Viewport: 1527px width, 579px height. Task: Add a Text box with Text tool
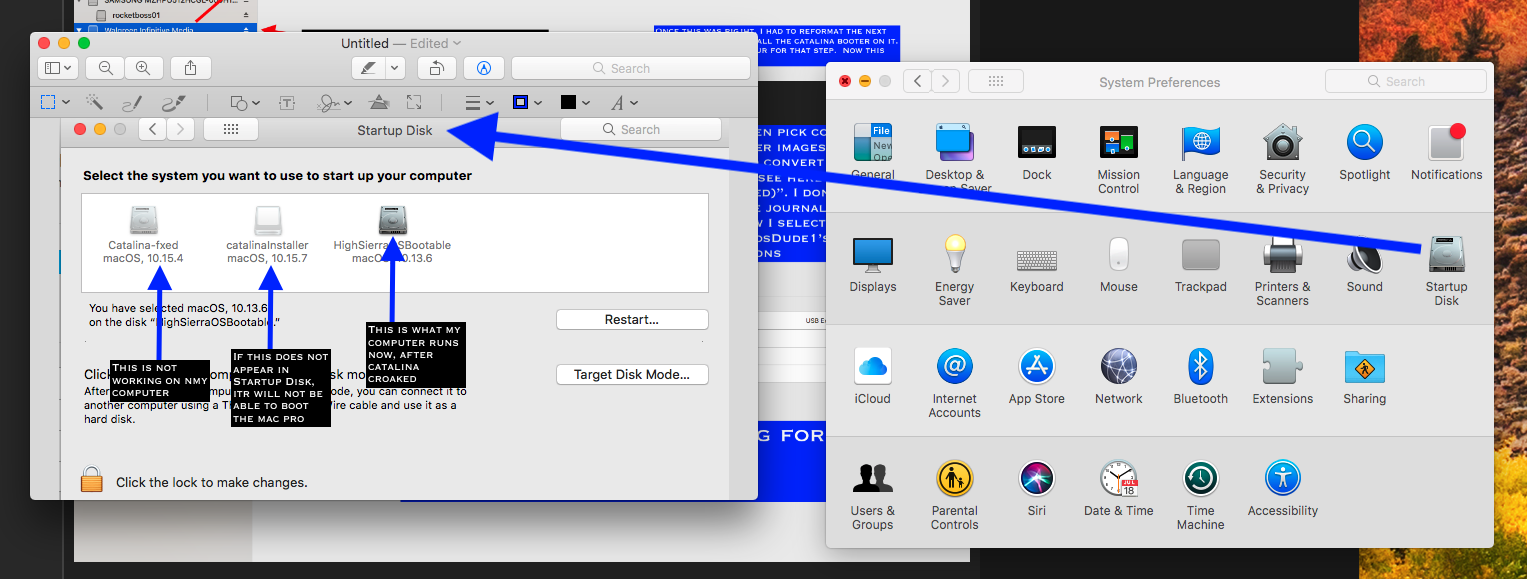pyautogui.click(x=287, y=102)
